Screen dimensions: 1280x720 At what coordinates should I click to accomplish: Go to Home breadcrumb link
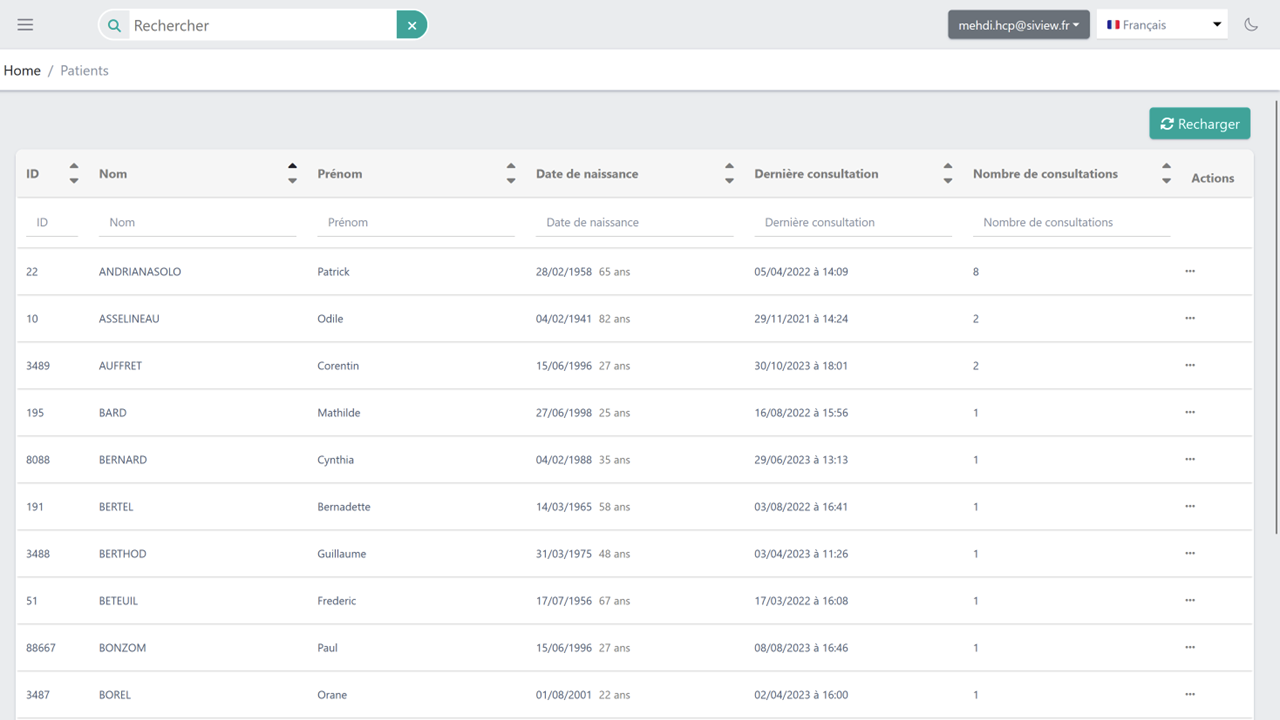(22, 71)
